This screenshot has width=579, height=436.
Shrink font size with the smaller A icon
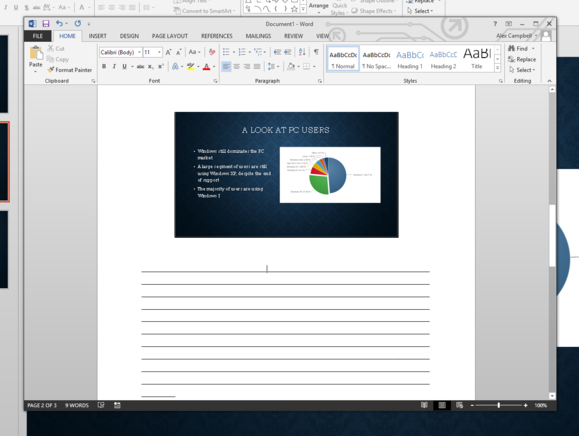tap(178, 52)
